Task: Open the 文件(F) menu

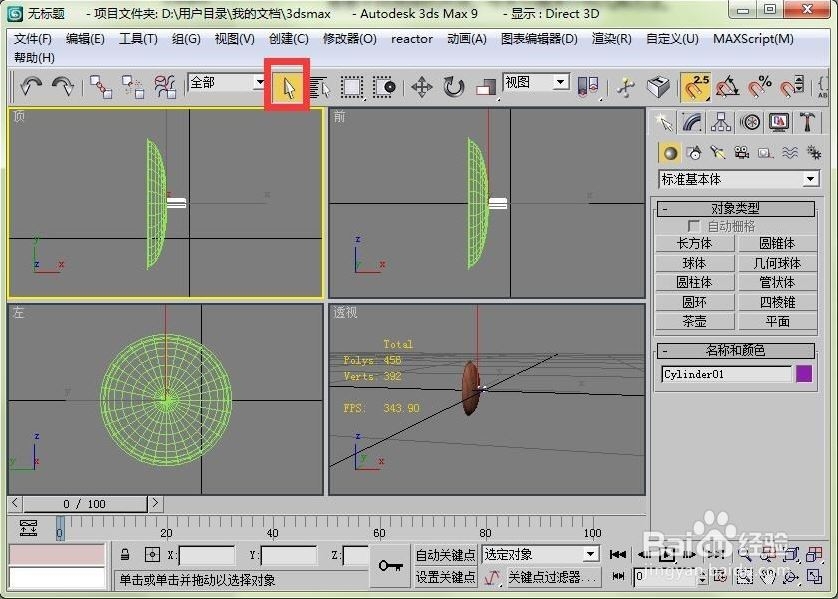Action: click(33, 39)
